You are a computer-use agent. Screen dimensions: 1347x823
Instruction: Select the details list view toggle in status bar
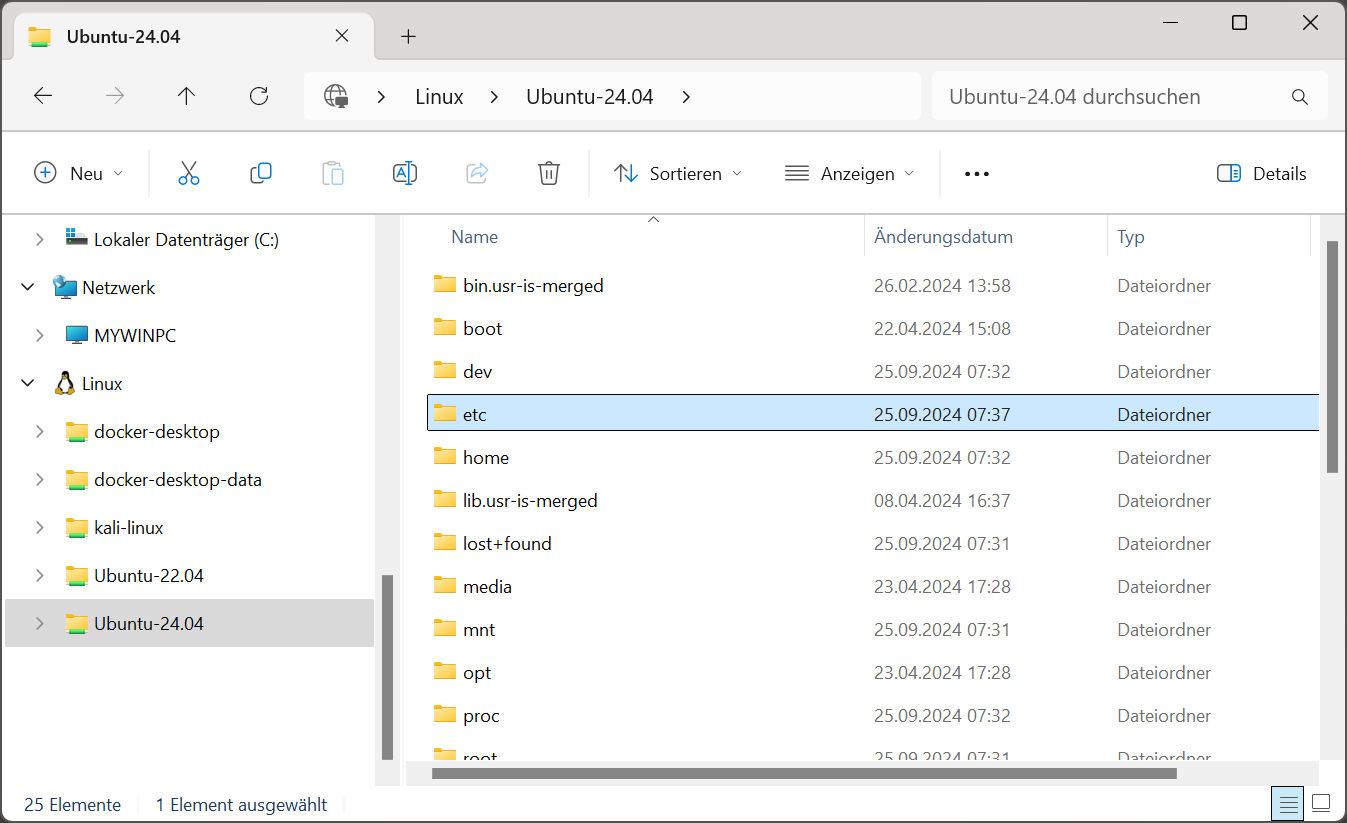1289,803
